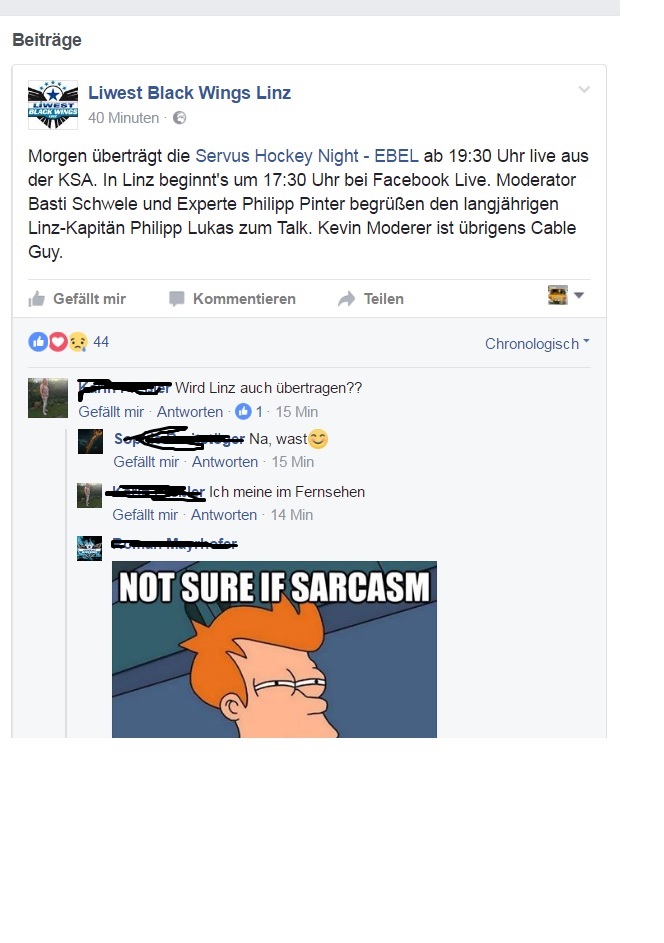Reply to 'Ich meine im Fernsehen' comment
The image size is (664, 943).
[x=224, y=515]
